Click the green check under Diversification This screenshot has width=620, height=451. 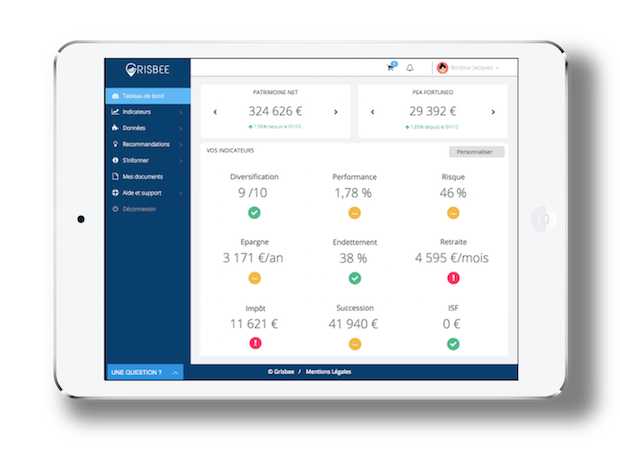254,212
